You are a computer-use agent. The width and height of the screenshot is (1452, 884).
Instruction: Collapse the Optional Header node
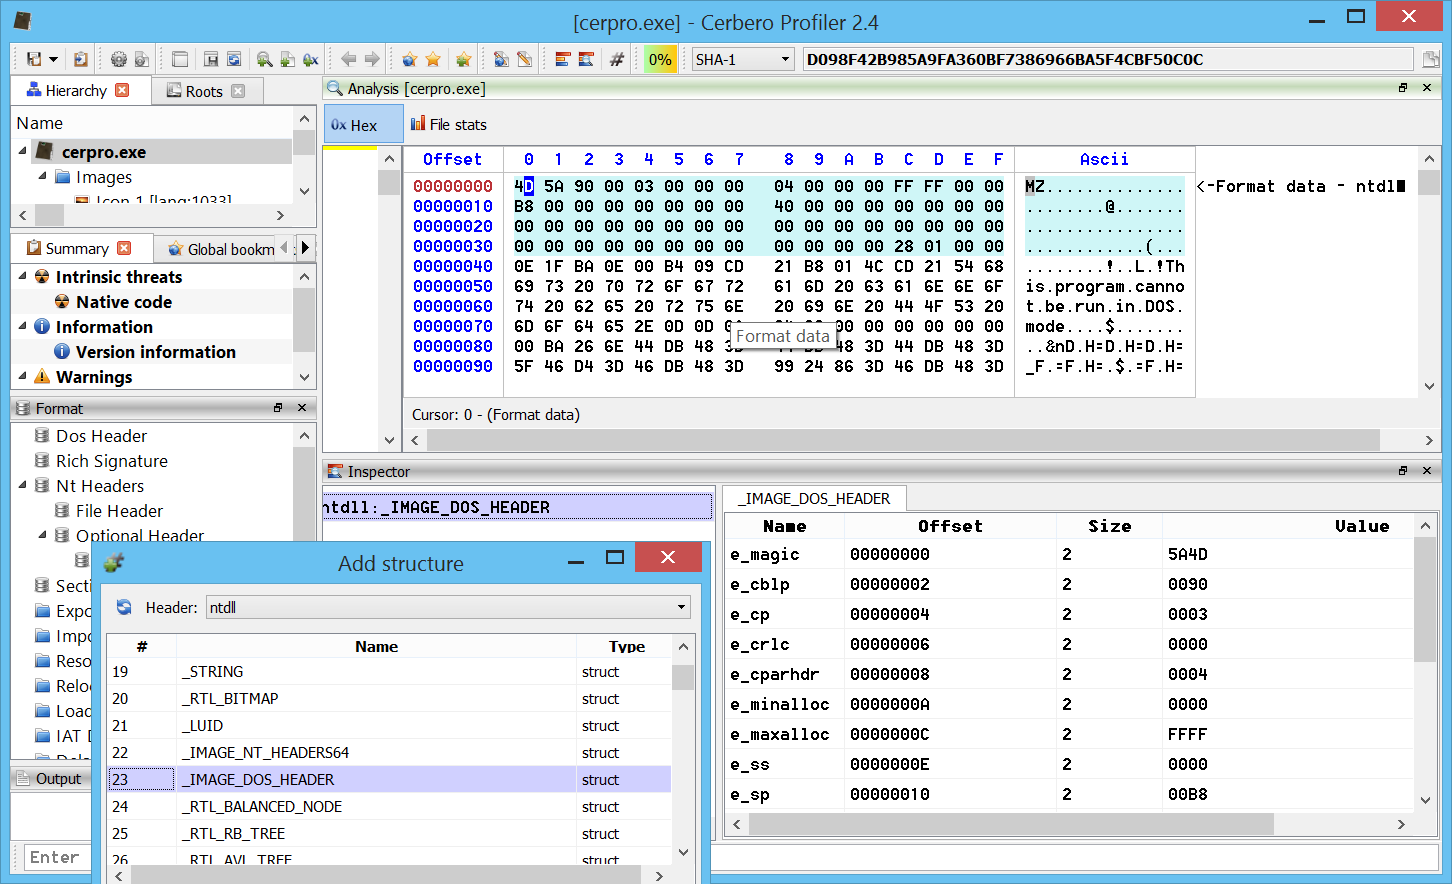coord(42,535)
